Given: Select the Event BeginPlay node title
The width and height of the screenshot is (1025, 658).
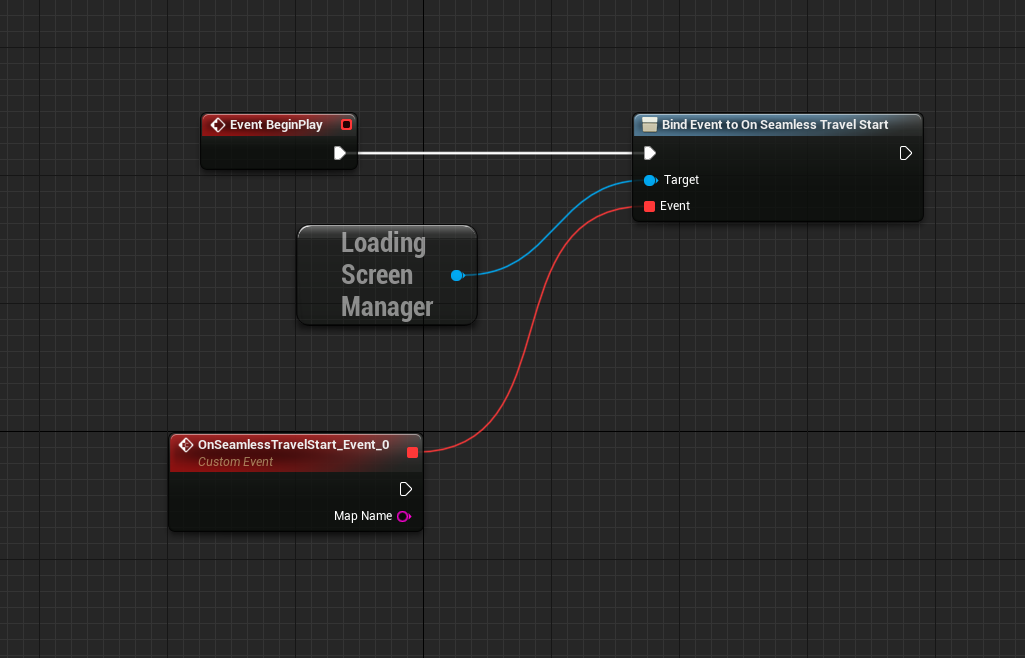Looking at the screenshot, I should pyautogui.click(x=276, y=125).
